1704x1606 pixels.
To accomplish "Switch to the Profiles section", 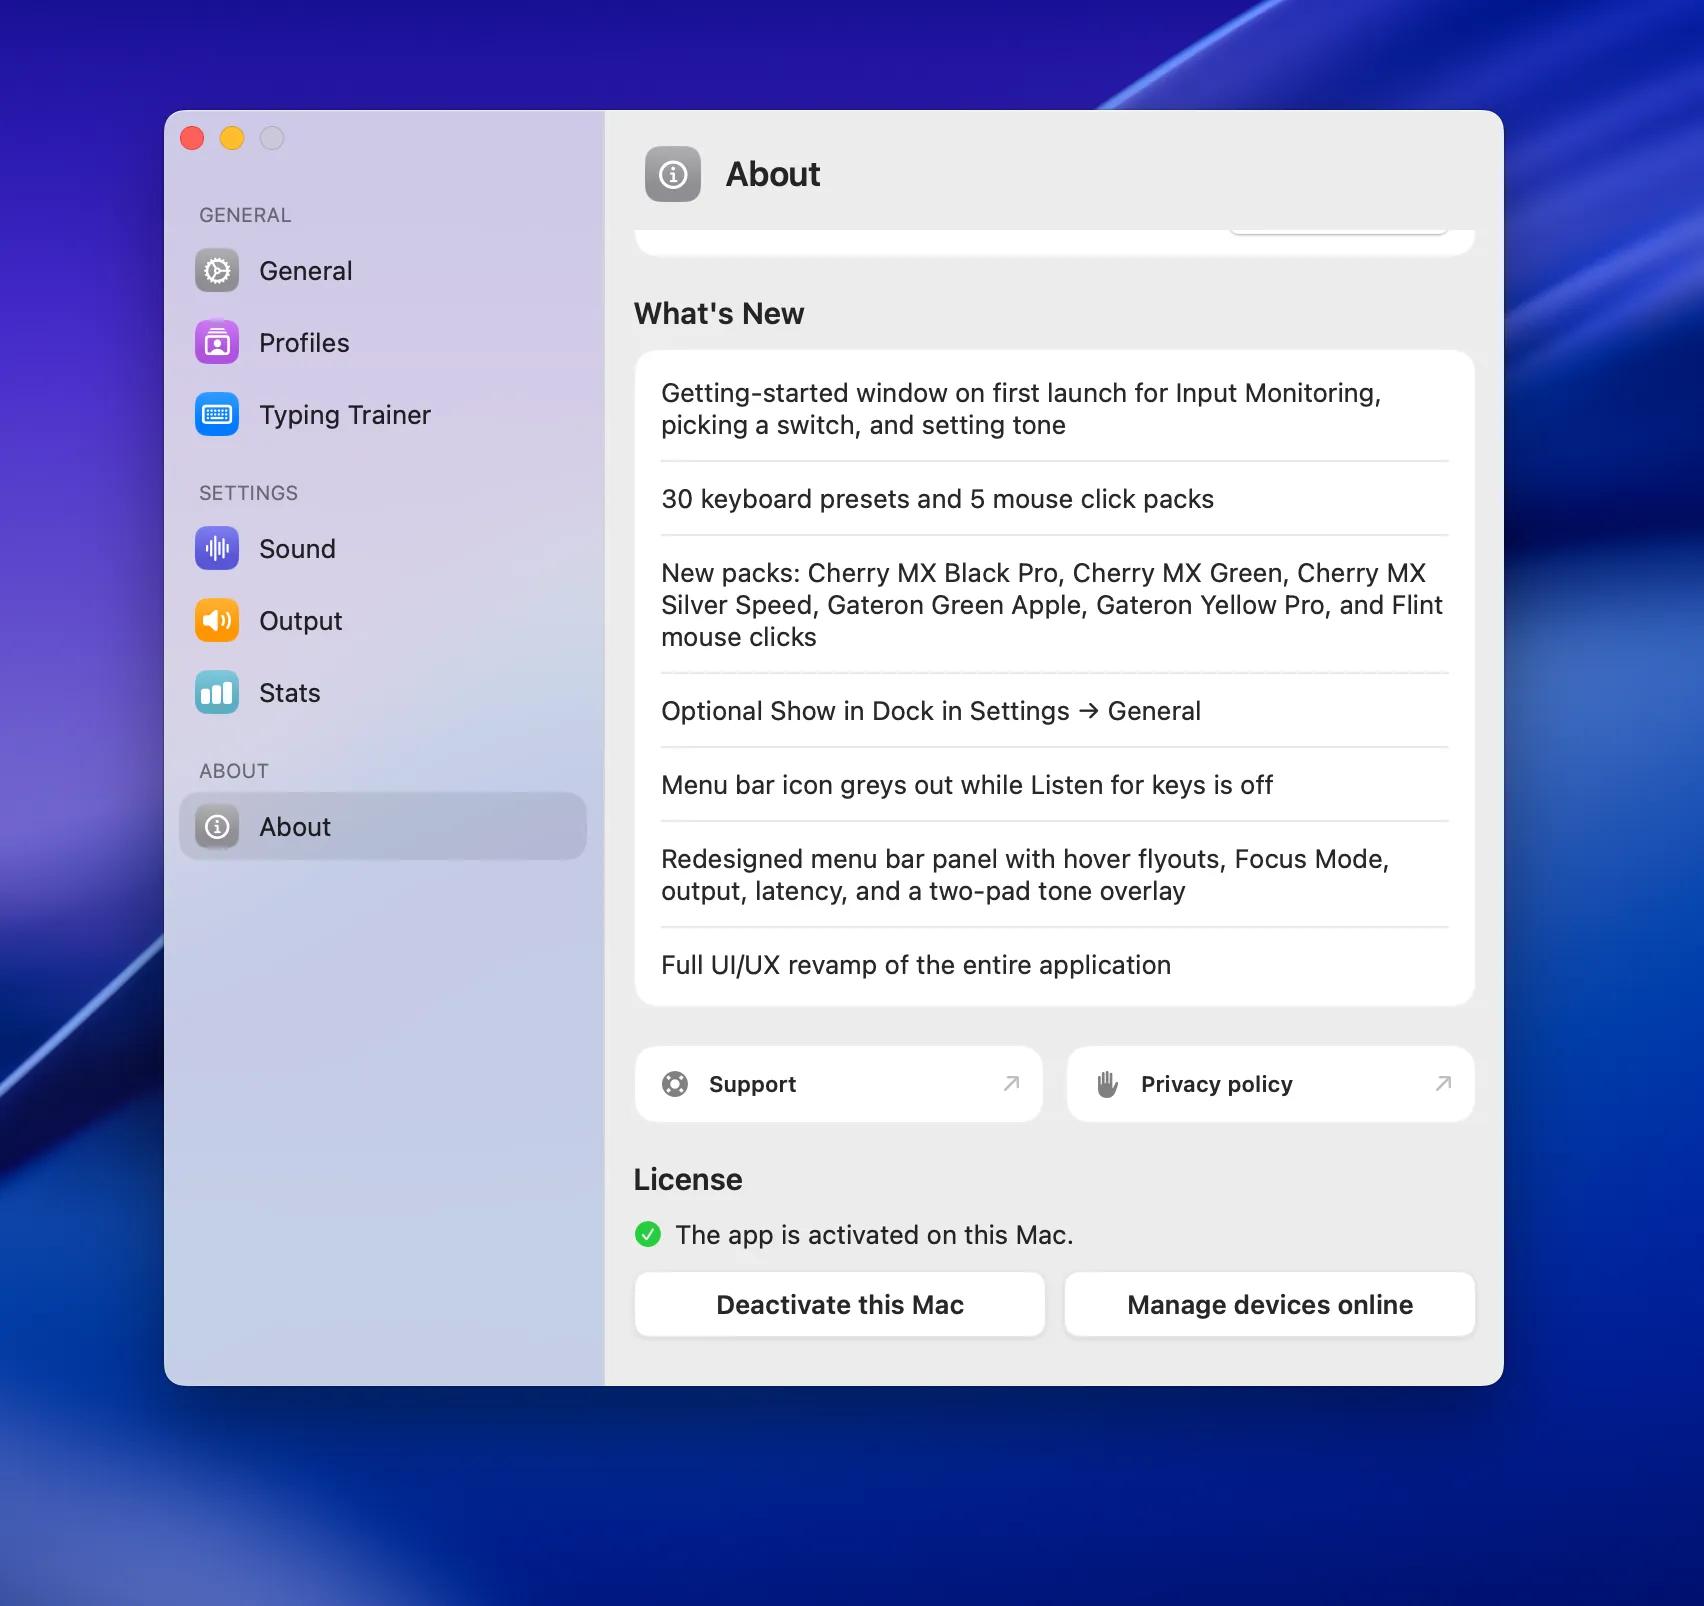I will click(383, 342).
